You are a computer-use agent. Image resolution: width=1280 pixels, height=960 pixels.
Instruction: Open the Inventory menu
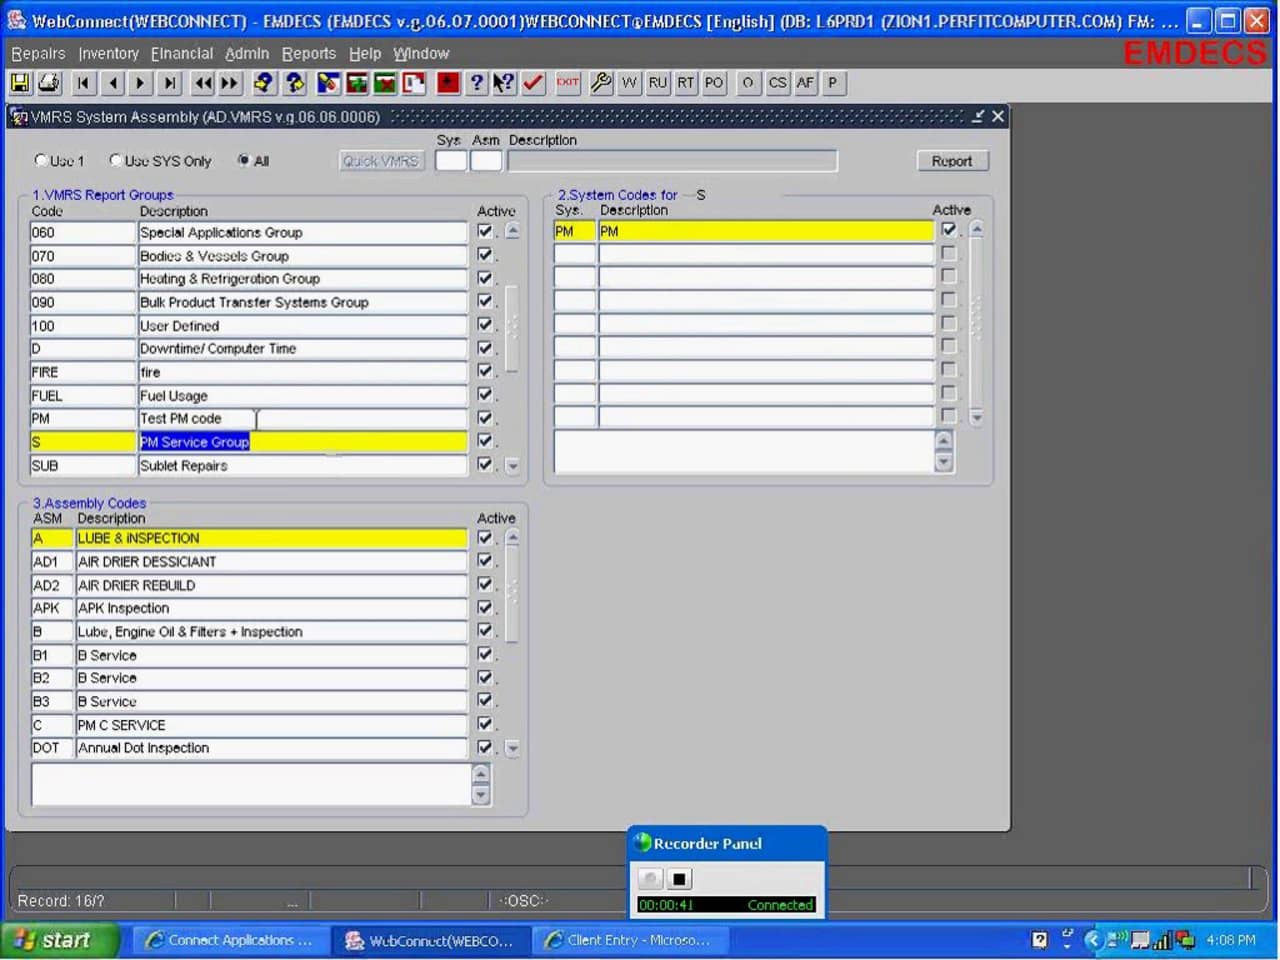pyautogui.click(x=108, y=53)
